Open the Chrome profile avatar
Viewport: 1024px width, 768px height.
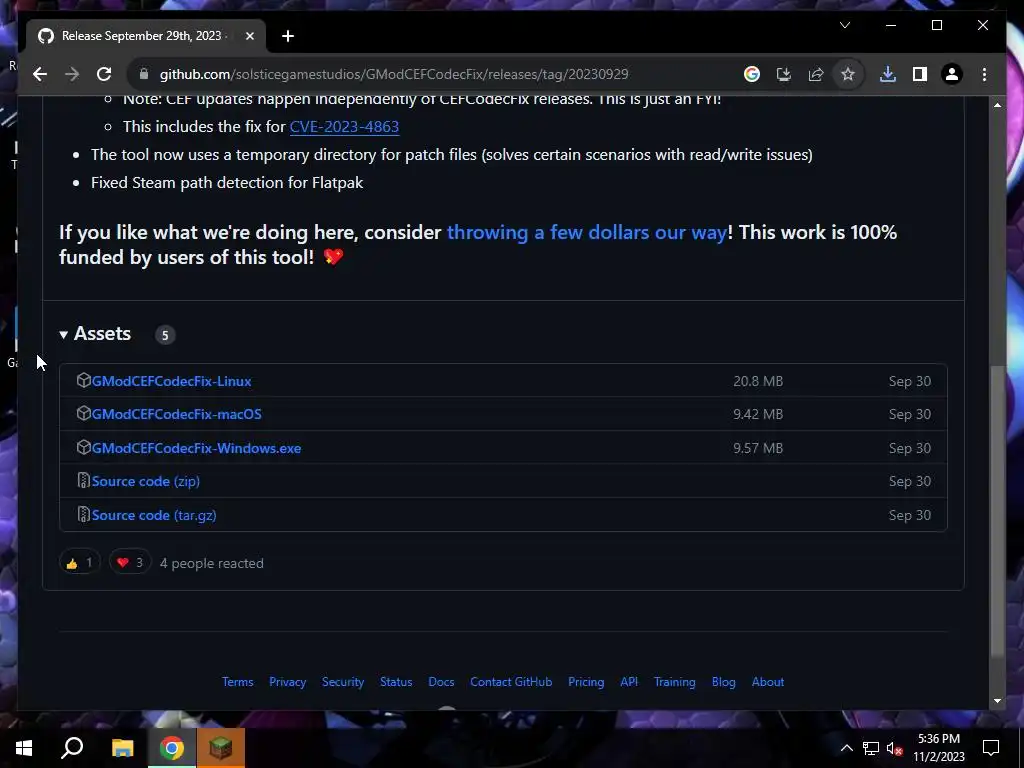(952, 74)
